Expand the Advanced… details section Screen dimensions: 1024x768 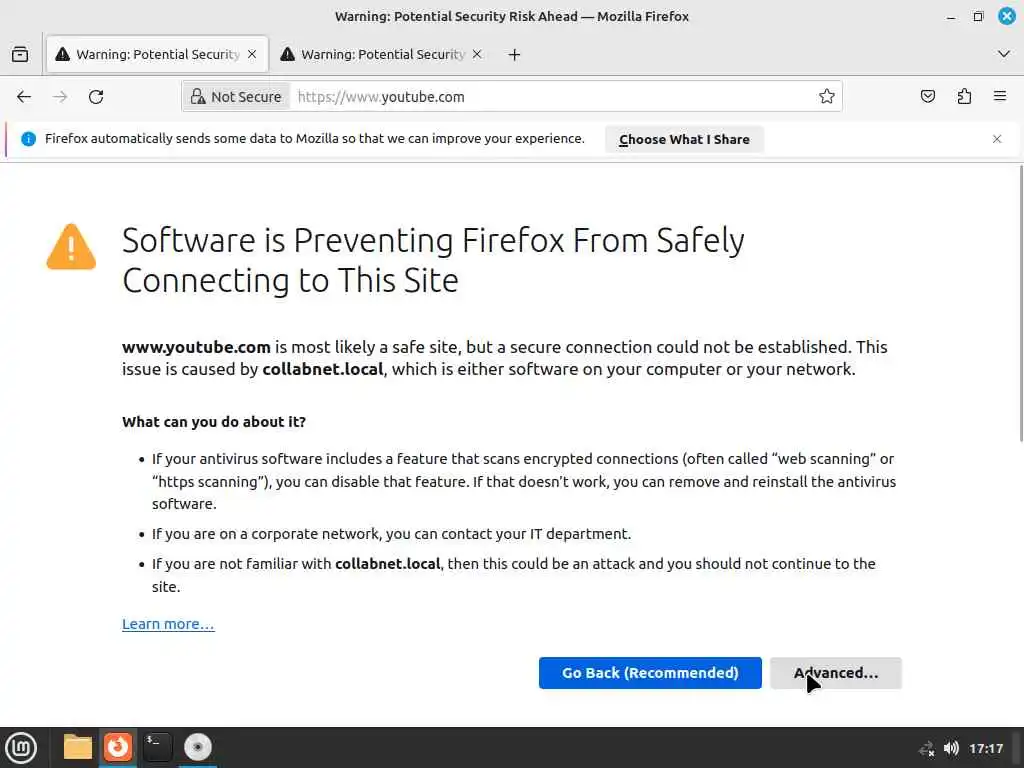(836, 673)
